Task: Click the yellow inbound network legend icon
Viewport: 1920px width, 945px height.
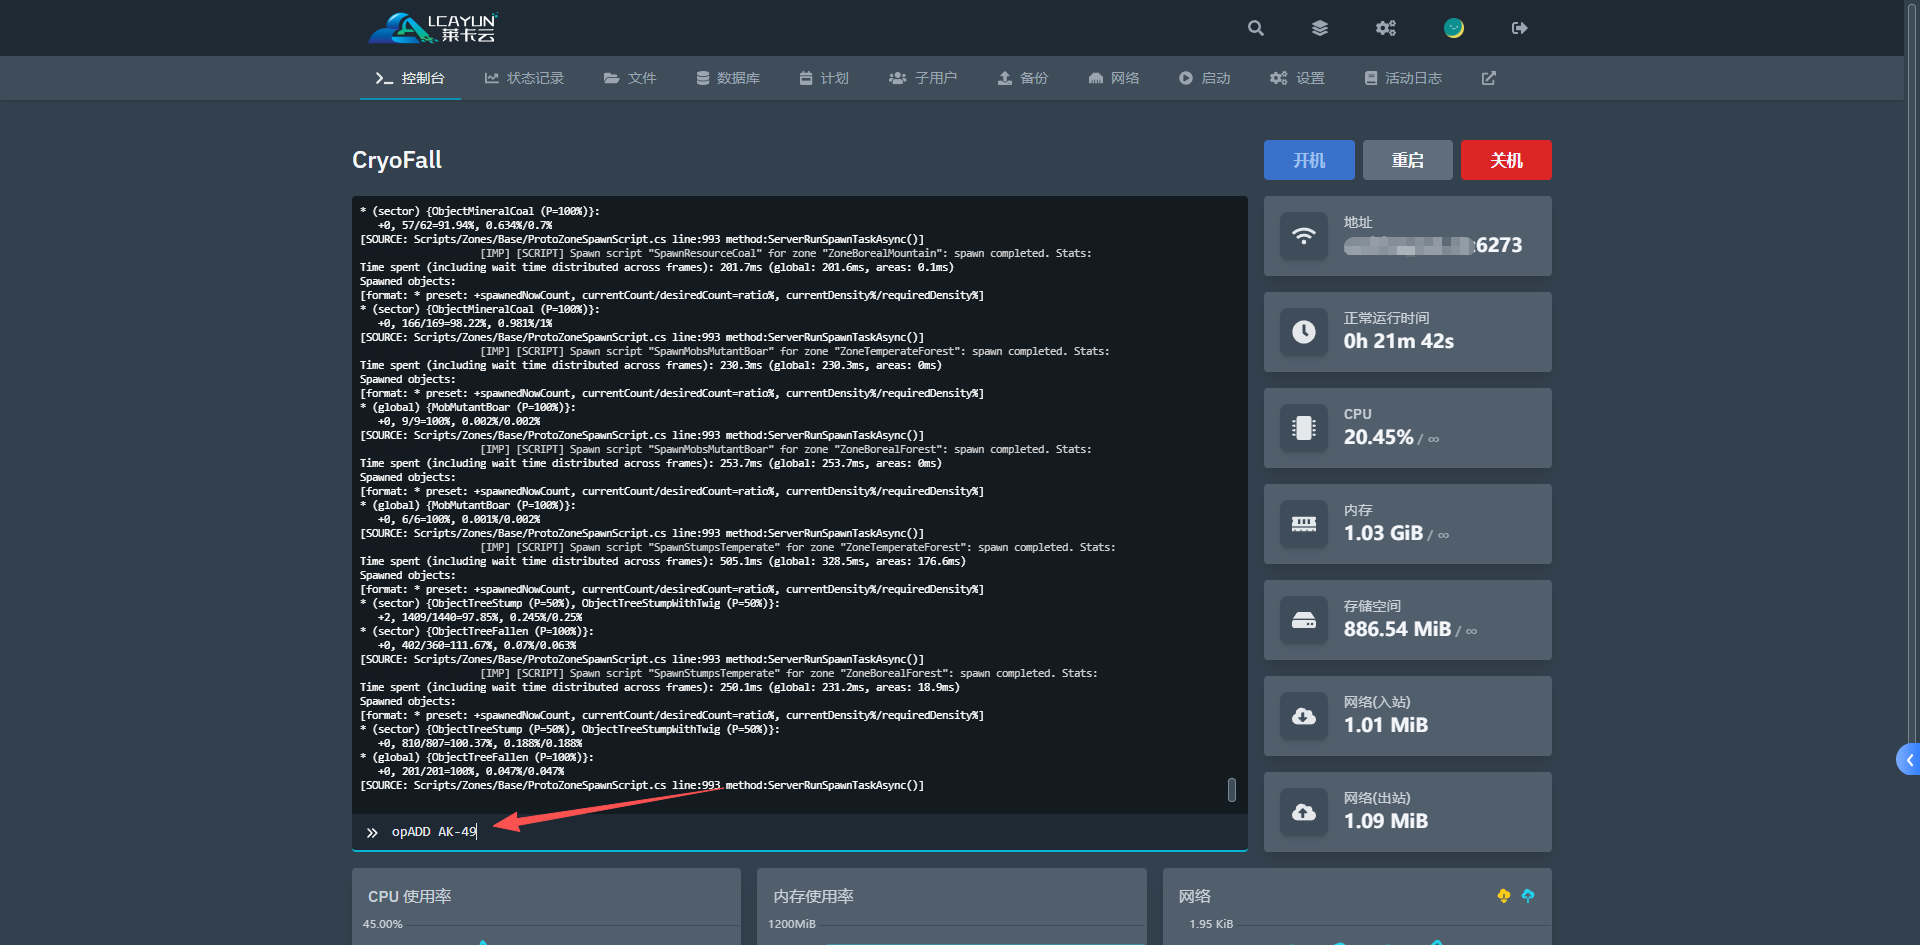Action: pyautogui.click(x=1503, y=896)
